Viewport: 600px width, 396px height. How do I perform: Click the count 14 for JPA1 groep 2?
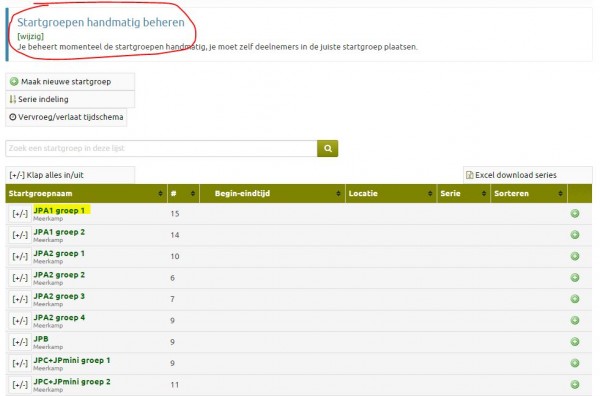click(175, 235)
